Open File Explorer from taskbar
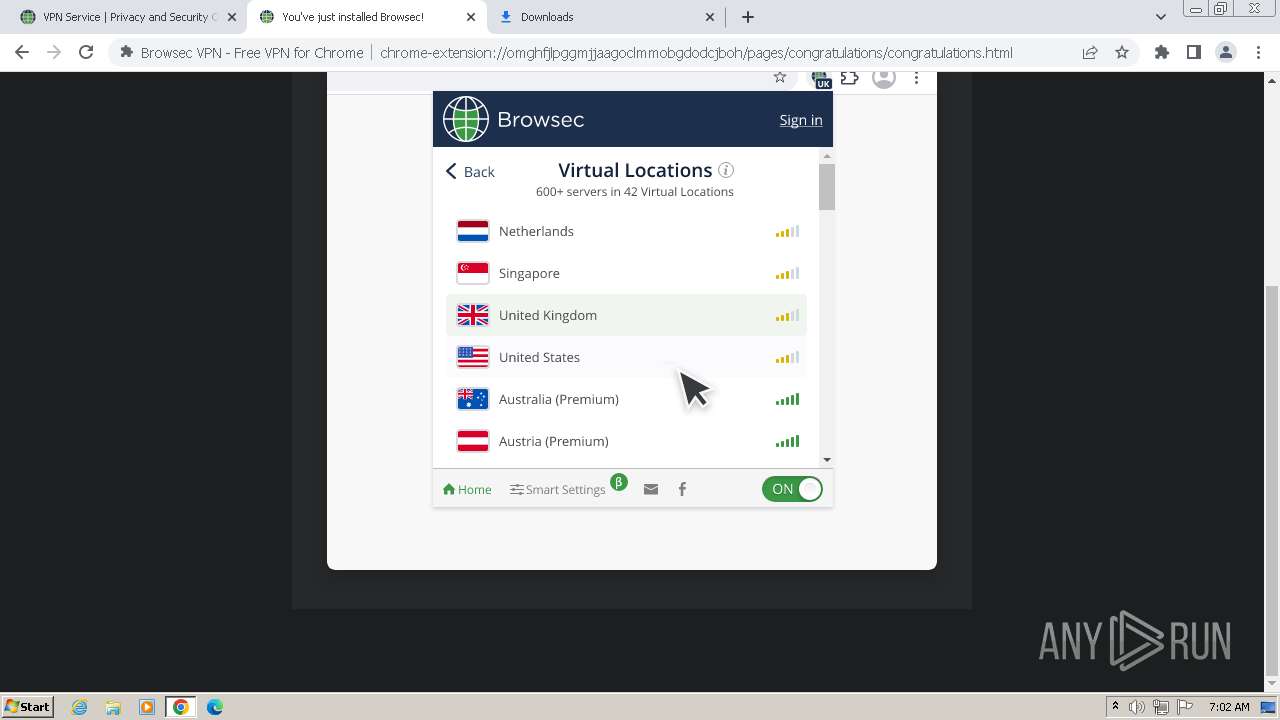Viewport: 1280px width, 720px height. click(x=113, y=707)
